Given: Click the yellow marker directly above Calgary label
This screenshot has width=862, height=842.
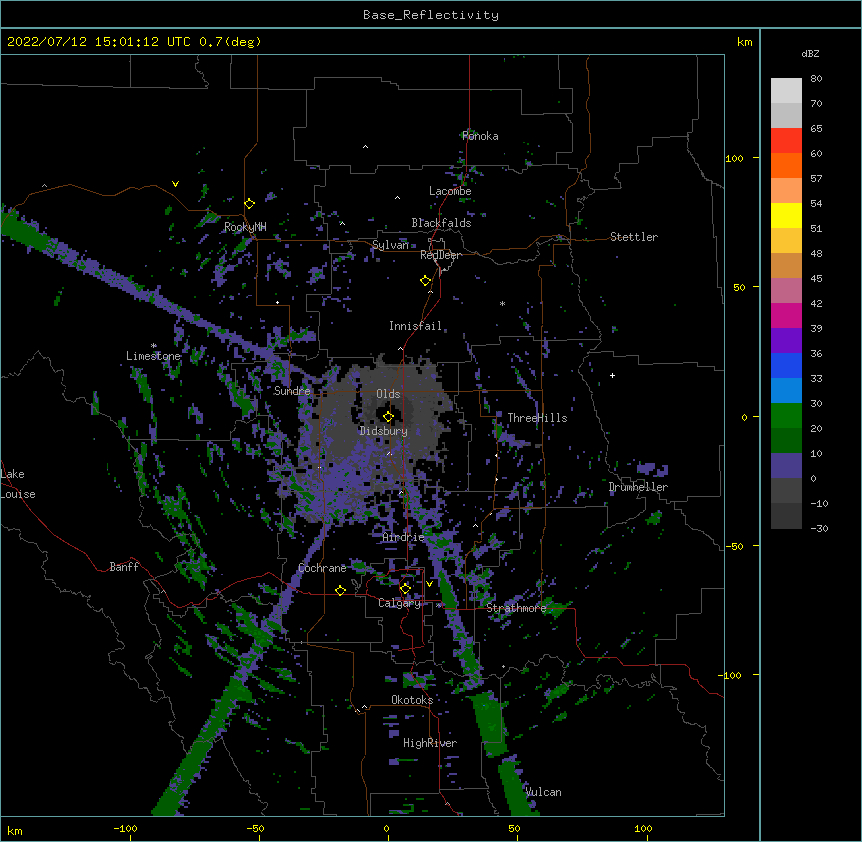Looking at the screenshot, I should pos(405,589).
